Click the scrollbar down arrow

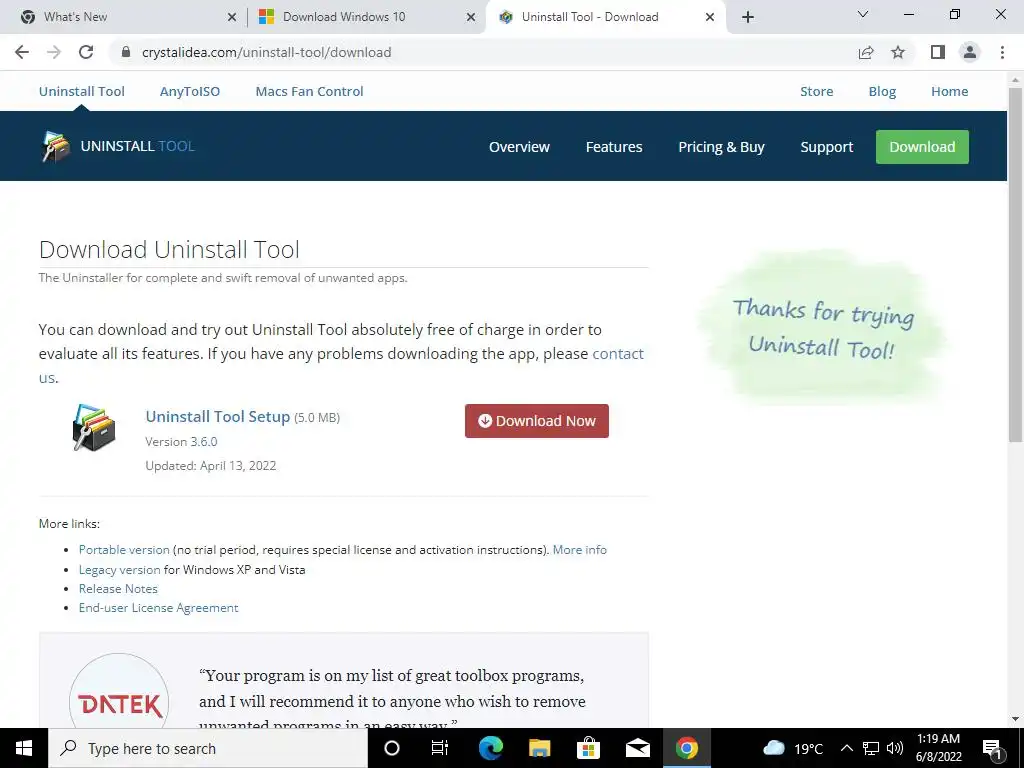point(1015,719)
